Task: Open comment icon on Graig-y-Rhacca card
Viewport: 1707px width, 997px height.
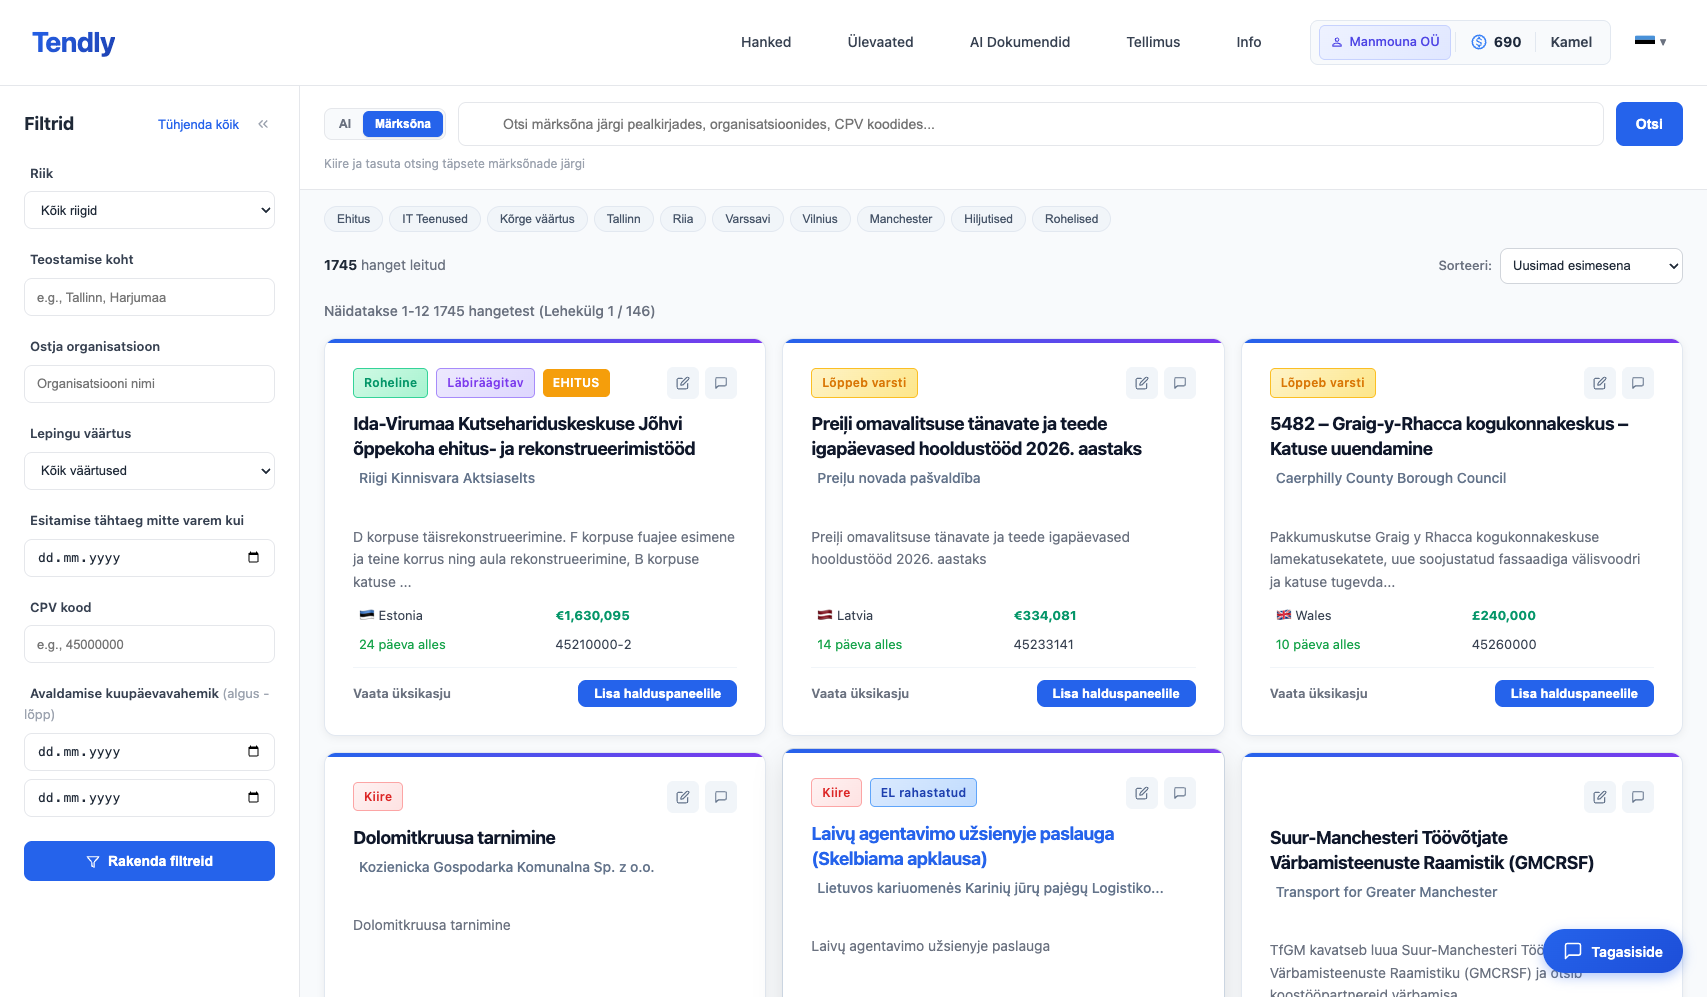Action: tap(1637, 383)
